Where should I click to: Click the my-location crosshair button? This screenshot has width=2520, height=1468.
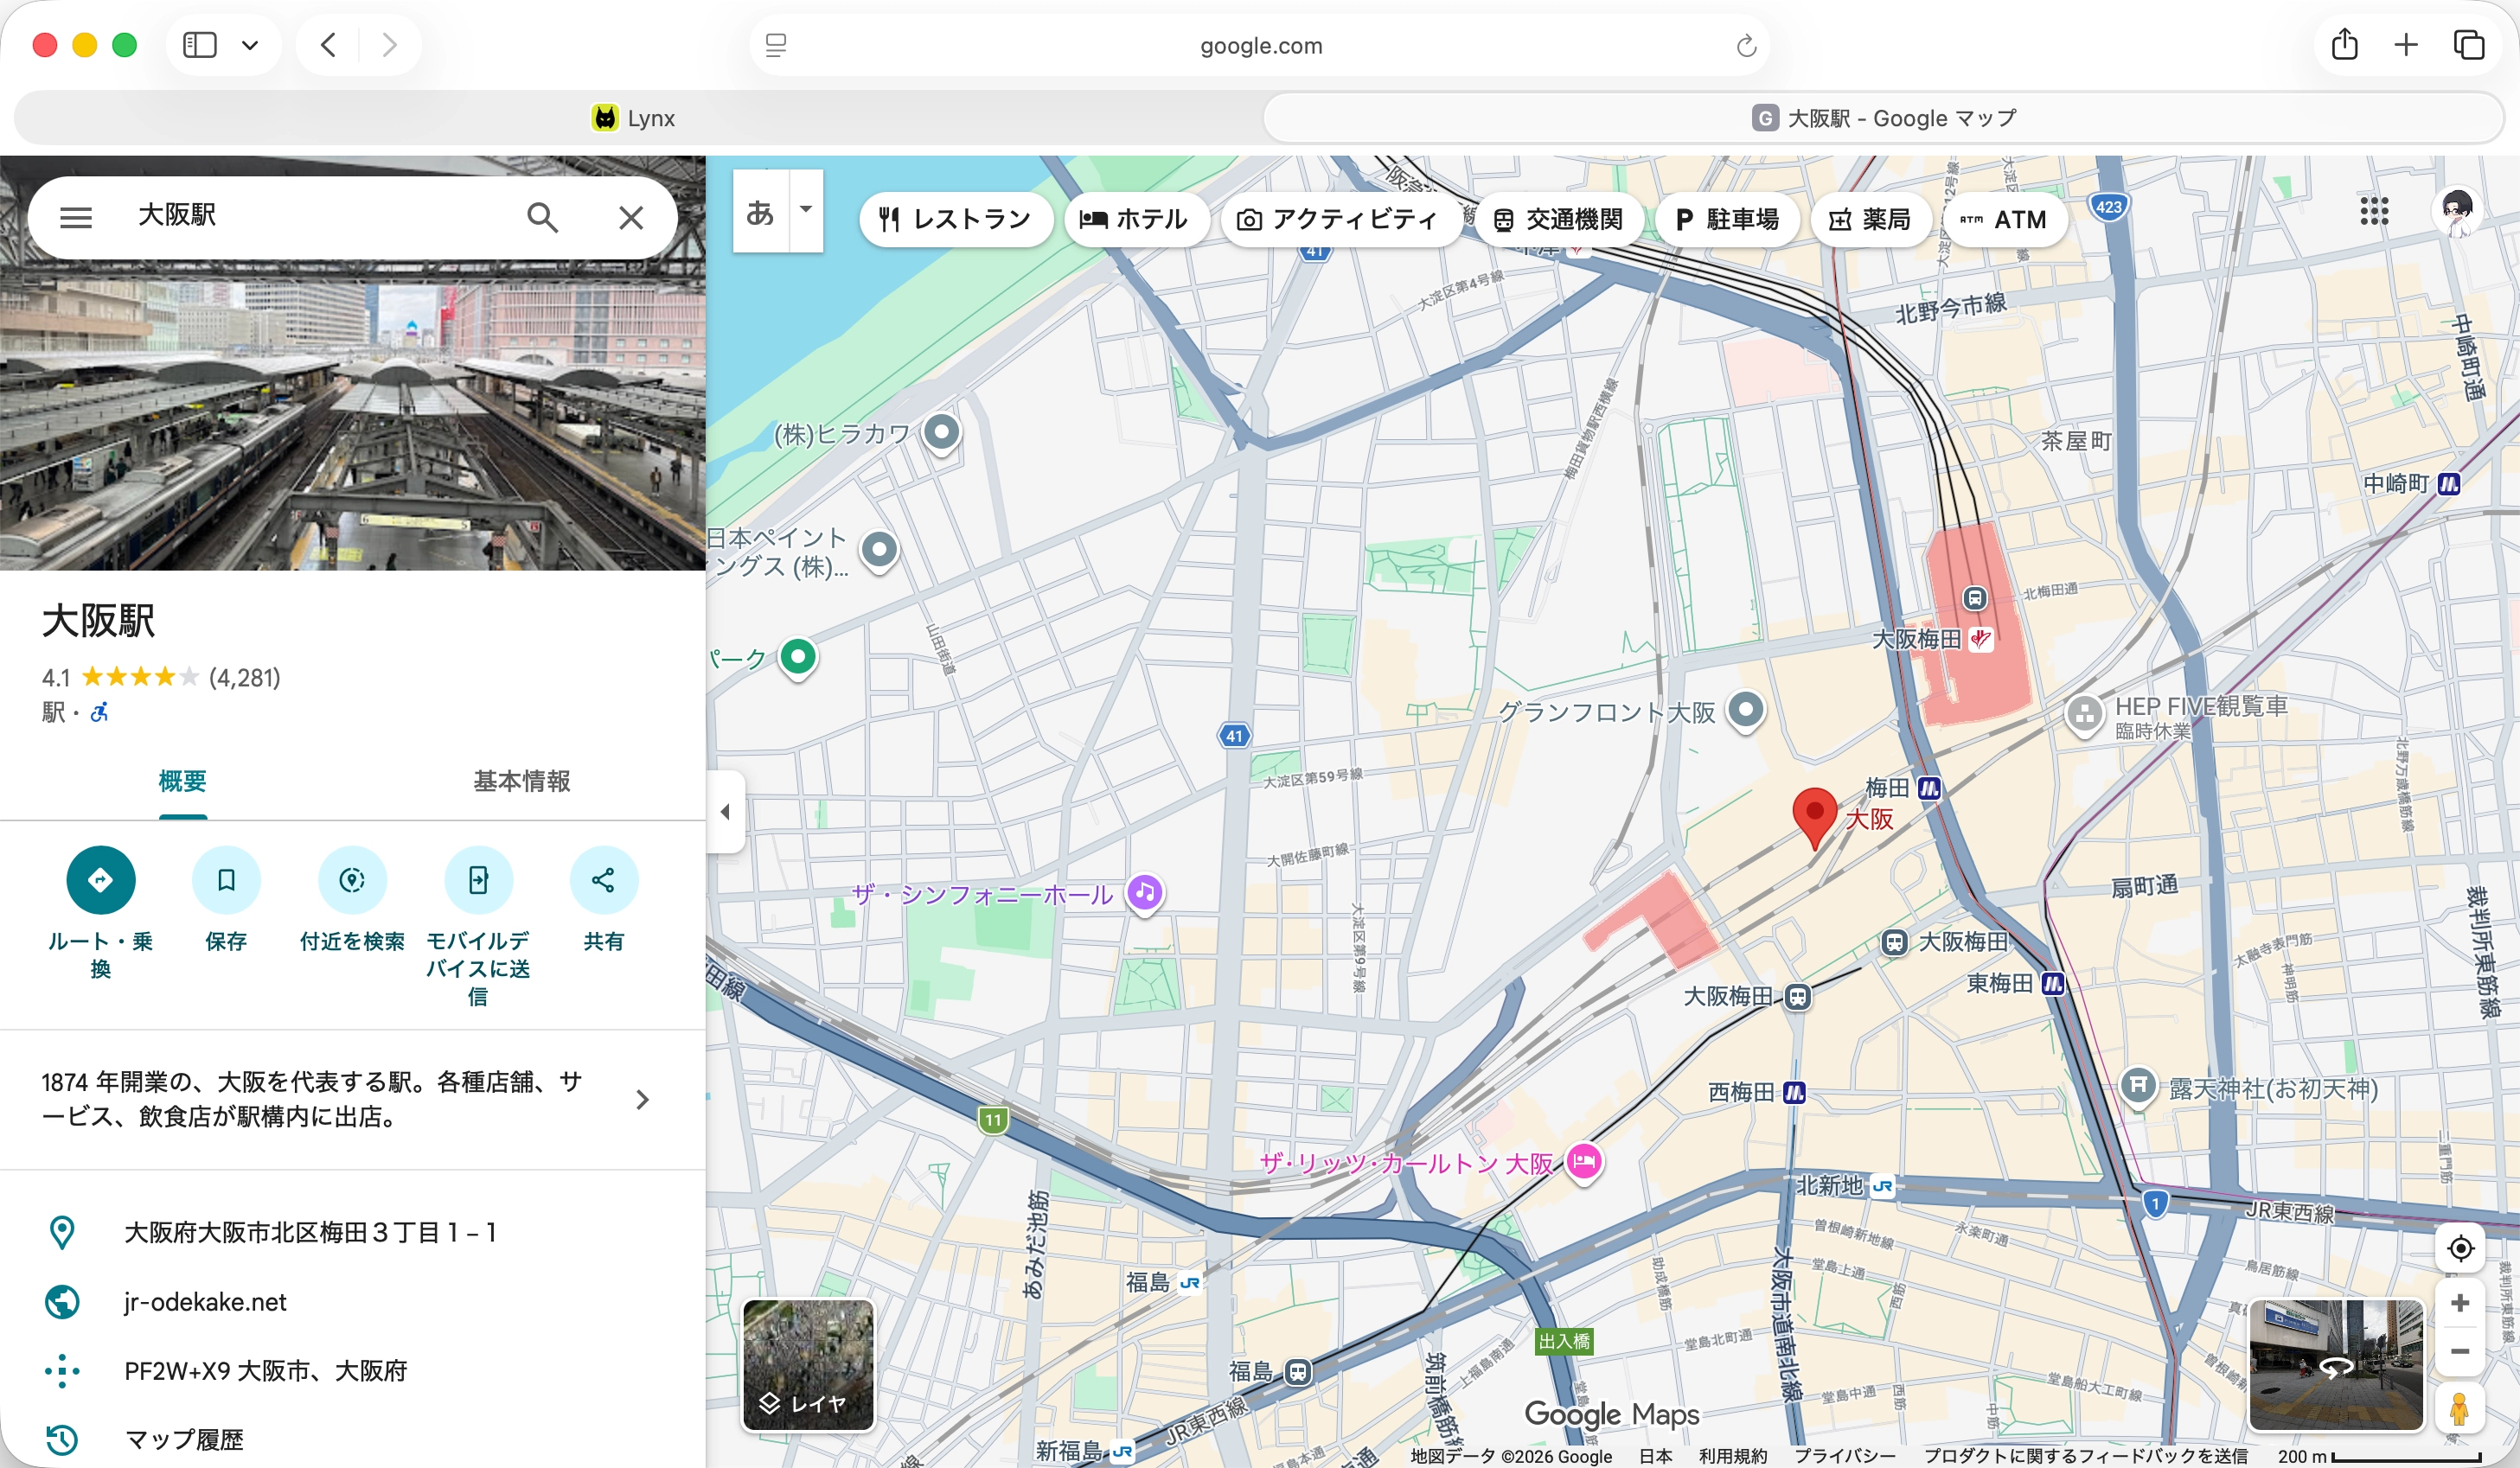[x=2460, y=1248]
